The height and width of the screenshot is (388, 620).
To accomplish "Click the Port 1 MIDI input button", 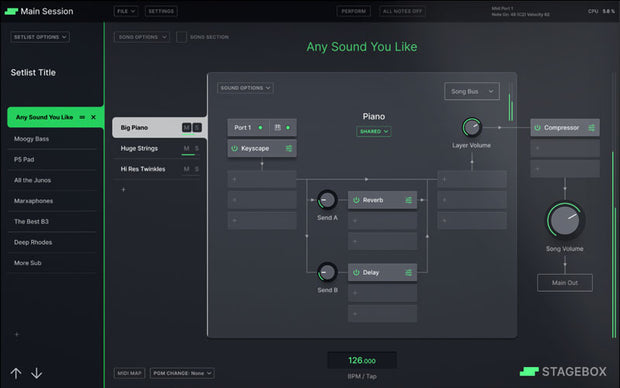I will click(248, 127).
